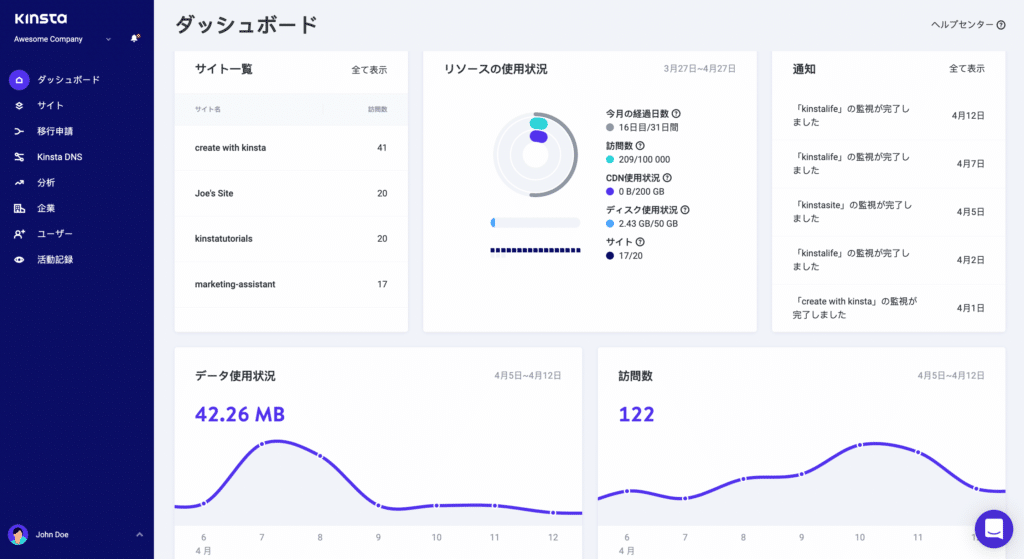1024x559 pixels.
Task: Click the 活動記録 eye icon
Action: click(19, 260)
